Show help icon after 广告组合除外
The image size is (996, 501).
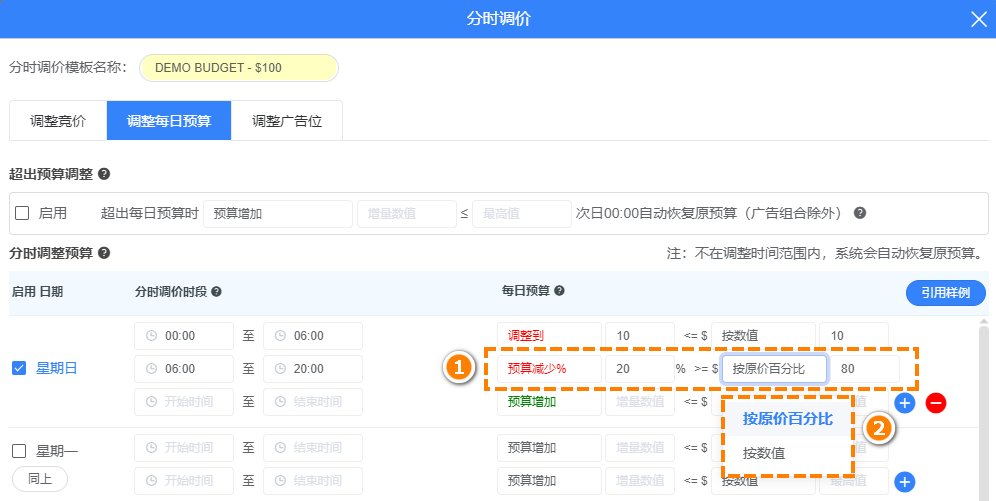pos(859,213)
